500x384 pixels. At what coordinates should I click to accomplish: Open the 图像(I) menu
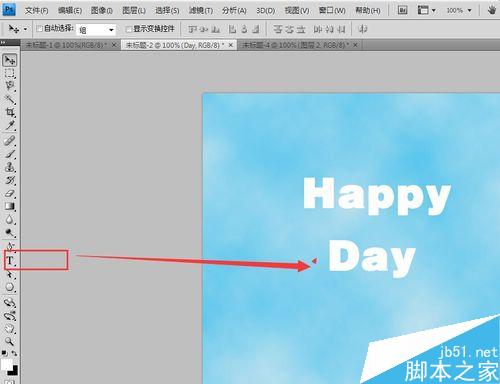point(102,11)
